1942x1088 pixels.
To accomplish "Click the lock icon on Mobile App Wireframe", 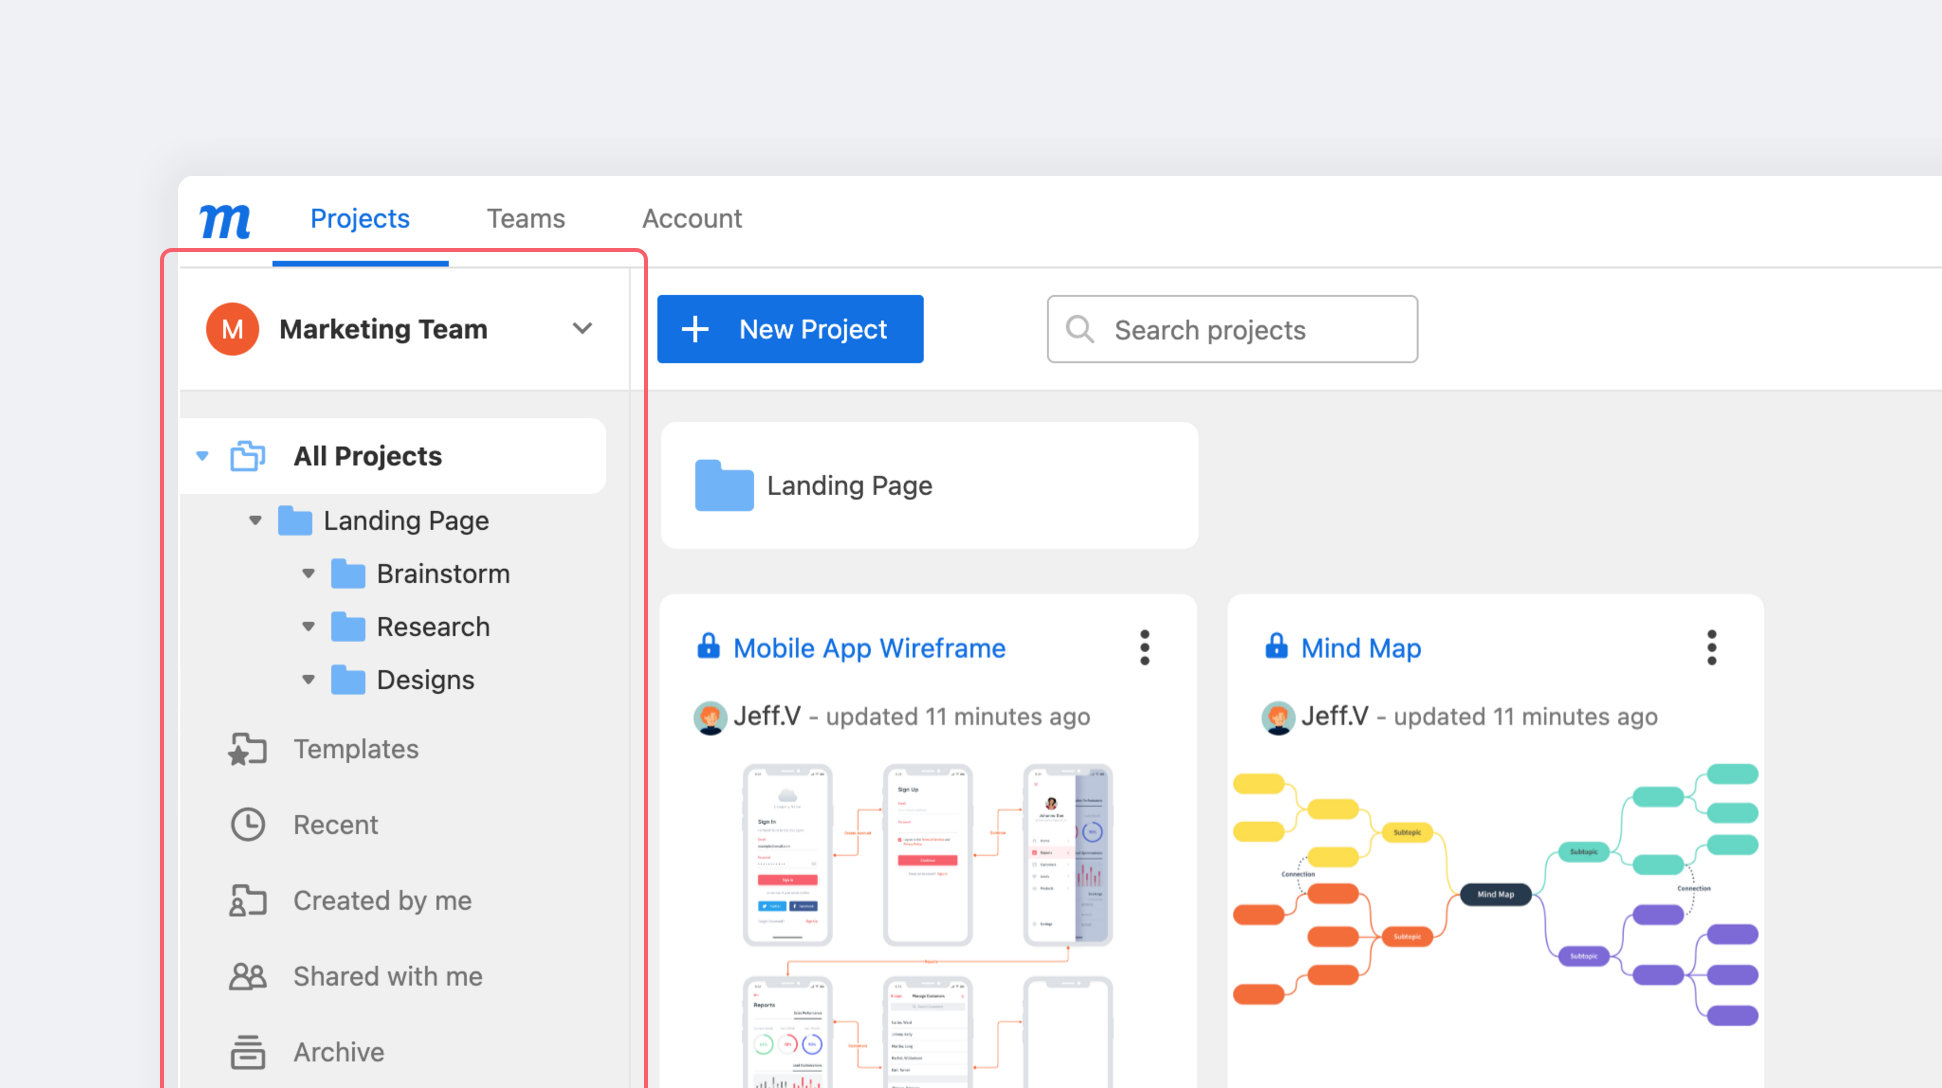I will coord(708,647).
